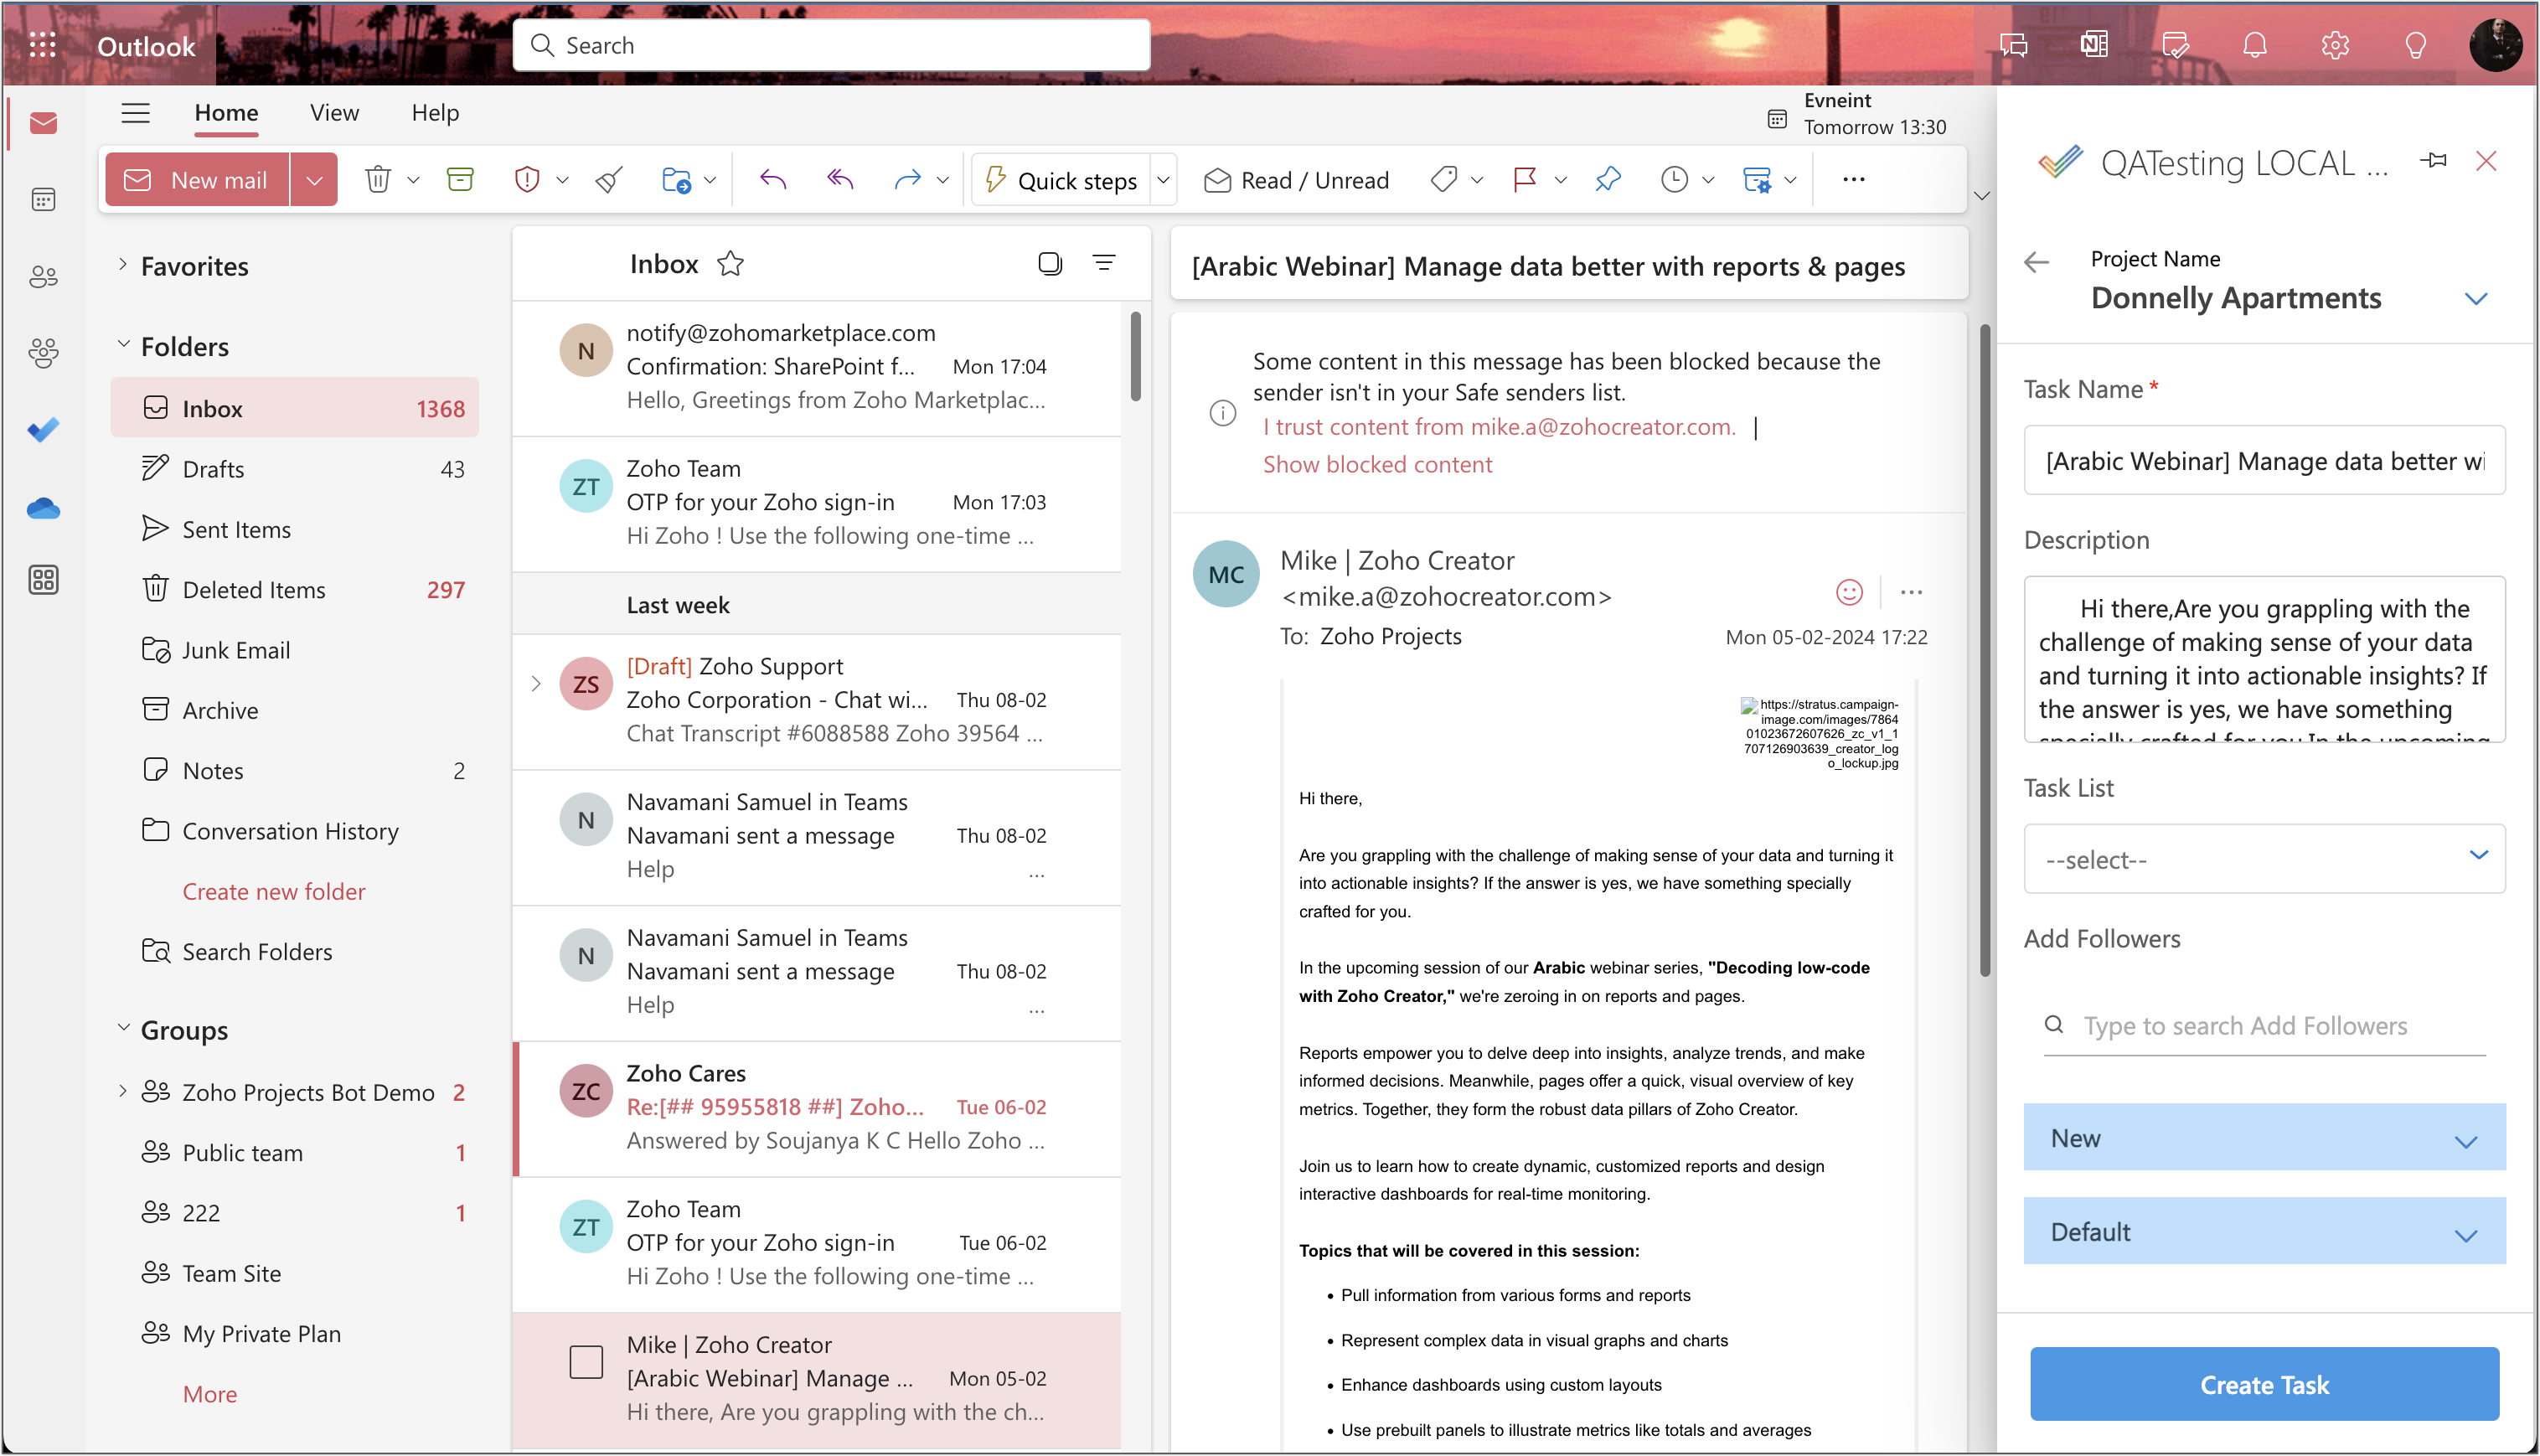Click the Delete trash icon in toolbar
The height and width of the screenshot is (1456, 2540).
(x=378, y=180)
